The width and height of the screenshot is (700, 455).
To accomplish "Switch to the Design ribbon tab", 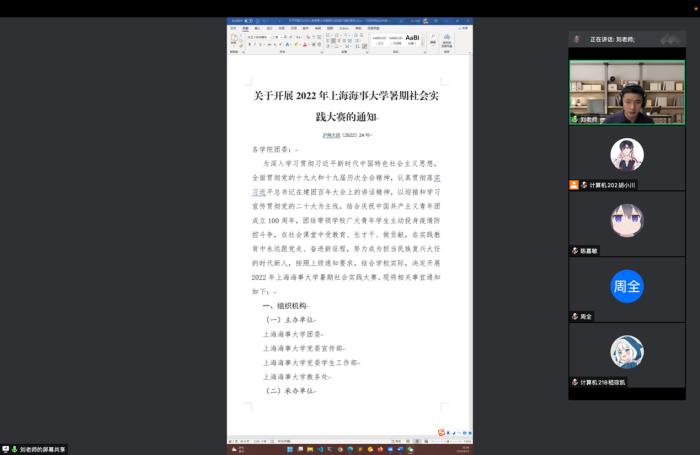I will pyautogui.click(x=269, y=28).
